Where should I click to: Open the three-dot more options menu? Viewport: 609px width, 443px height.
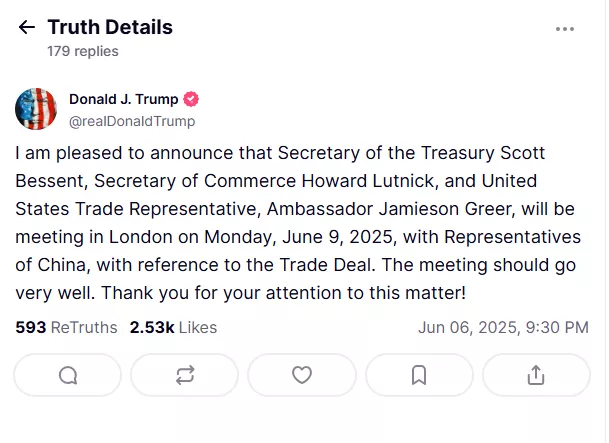[x=565, y=29]
